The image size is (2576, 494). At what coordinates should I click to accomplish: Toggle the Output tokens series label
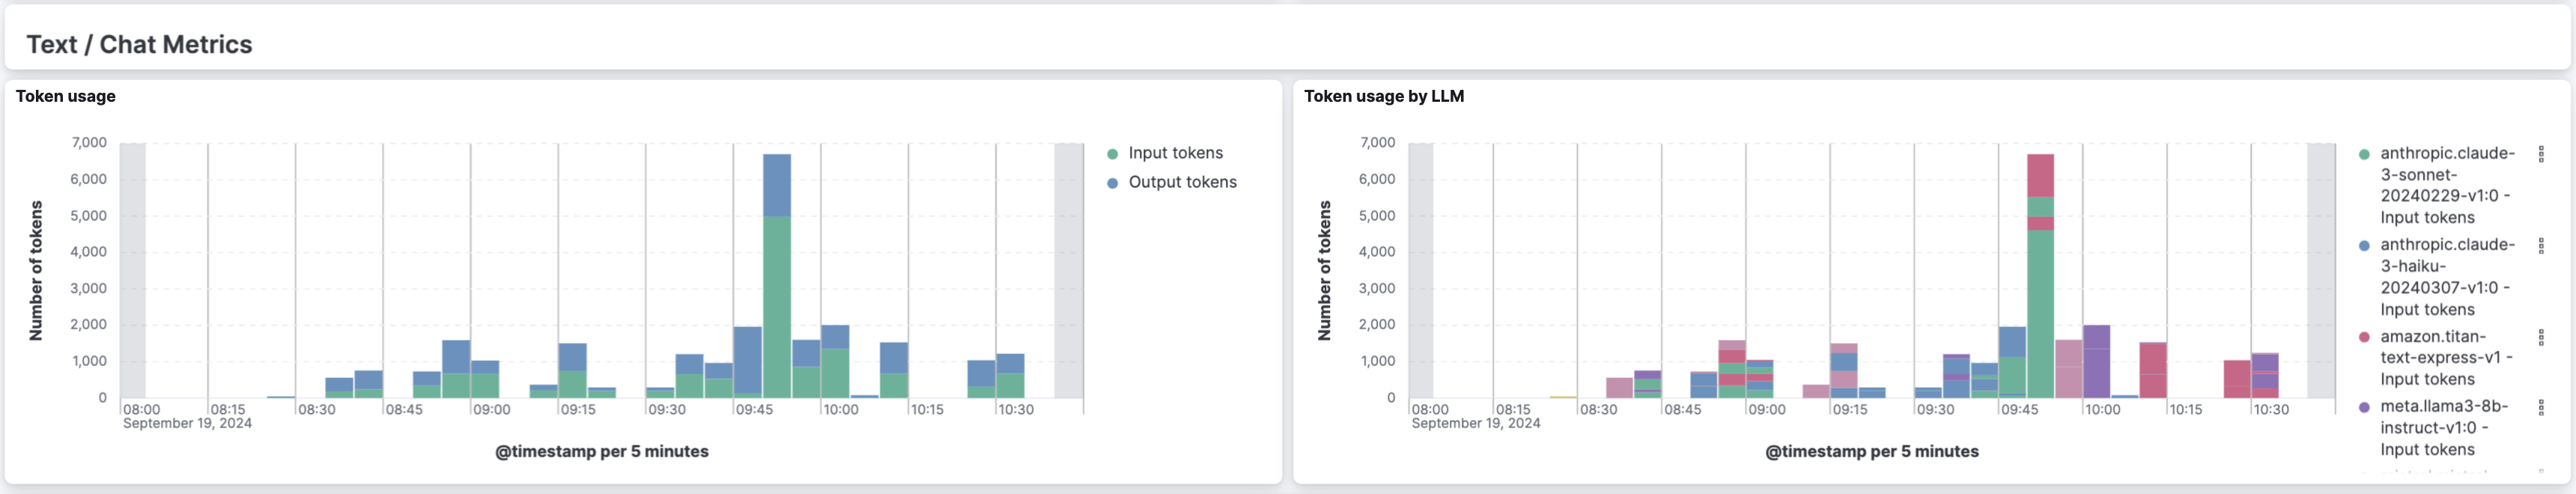tap(1182, 182)
